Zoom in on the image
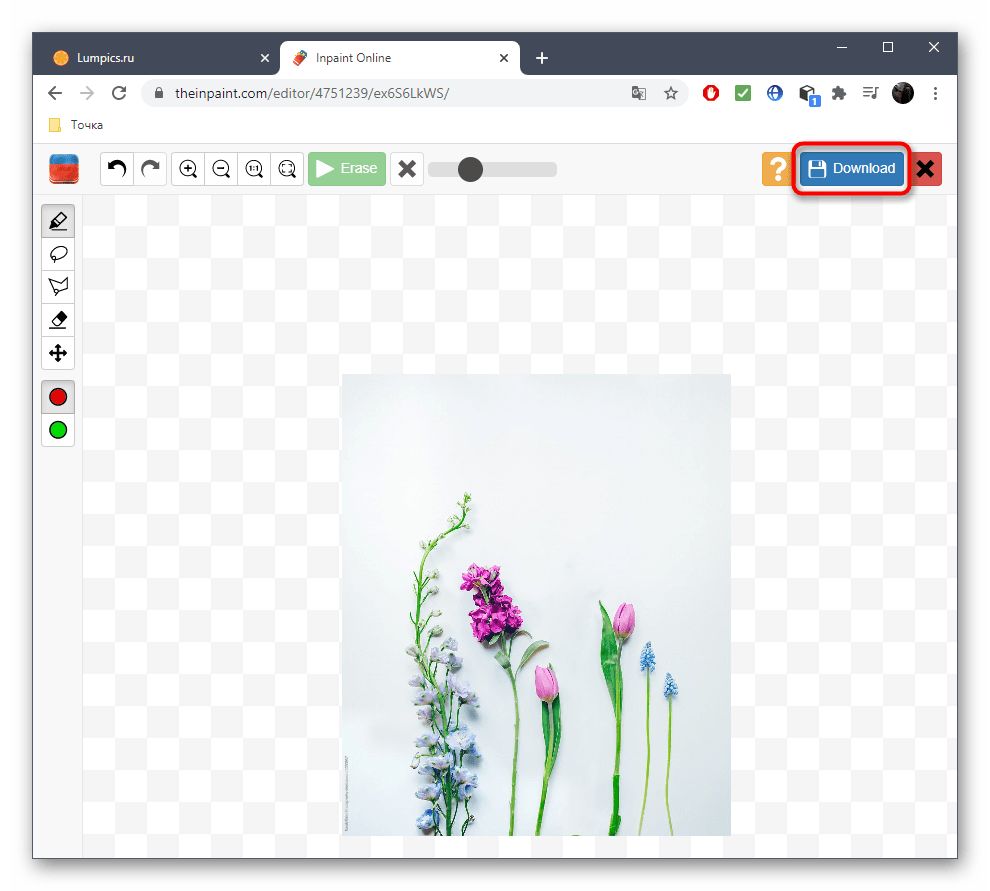This screenshot has width=990, height=891. 188,169
